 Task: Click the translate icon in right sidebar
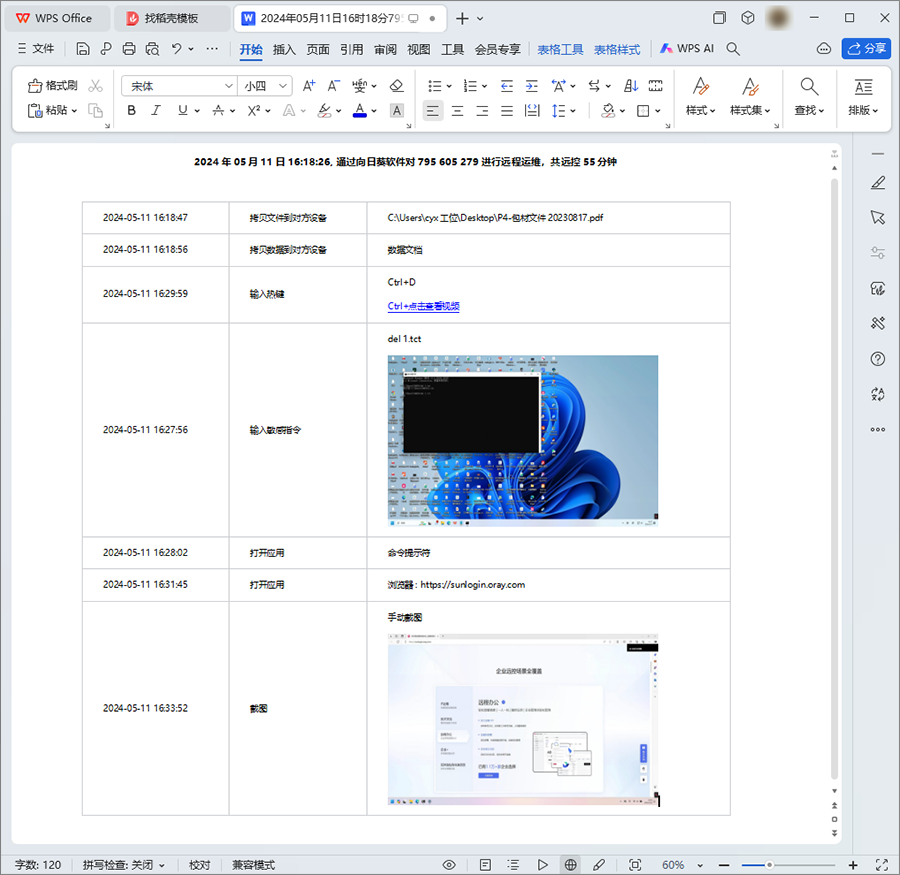point(878,394)
